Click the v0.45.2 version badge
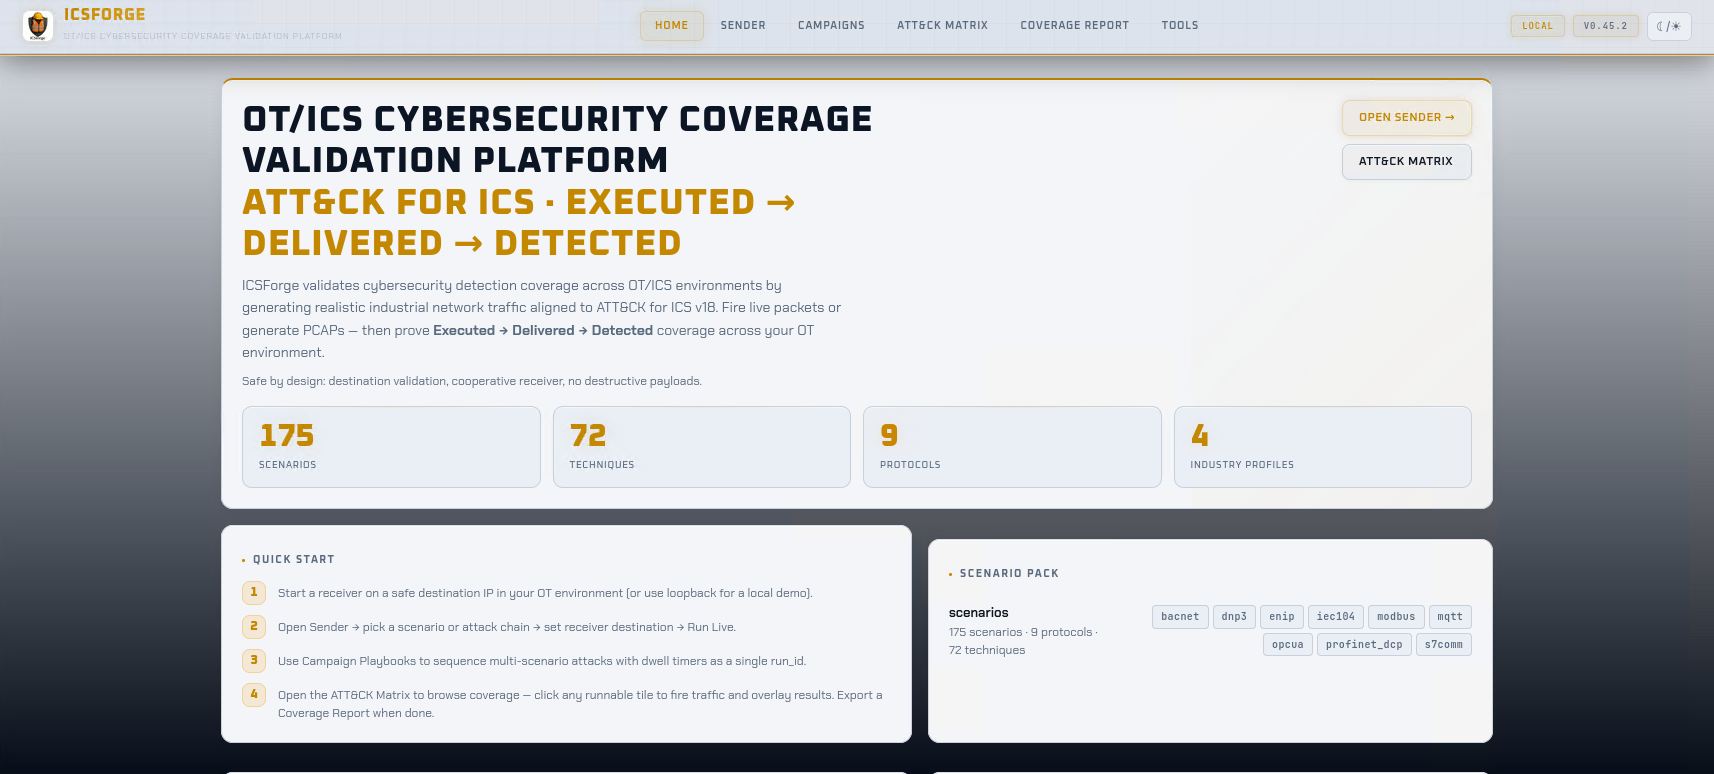 (x=1605, y=26)
